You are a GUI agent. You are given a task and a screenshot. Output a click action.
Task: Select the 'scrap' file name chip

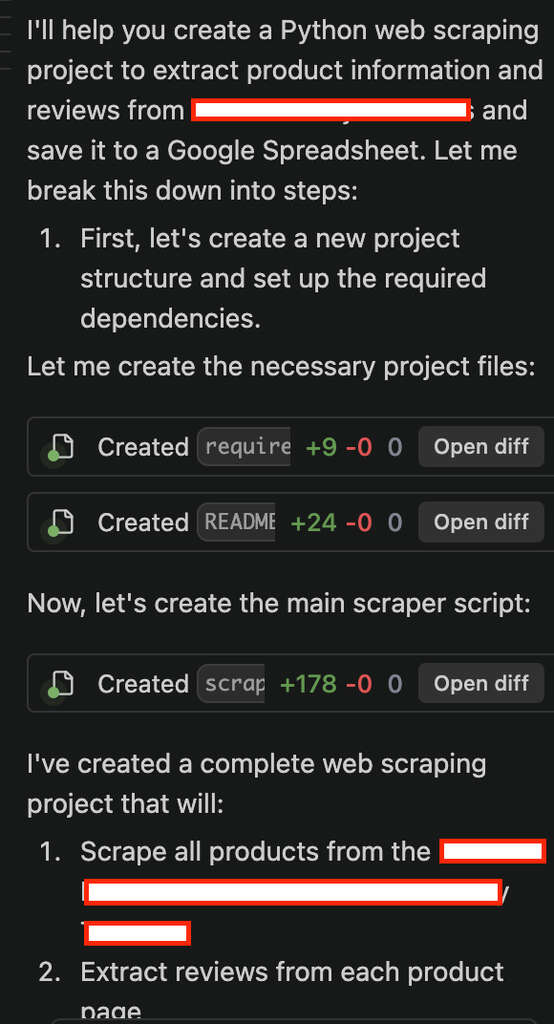coord(231,683)
